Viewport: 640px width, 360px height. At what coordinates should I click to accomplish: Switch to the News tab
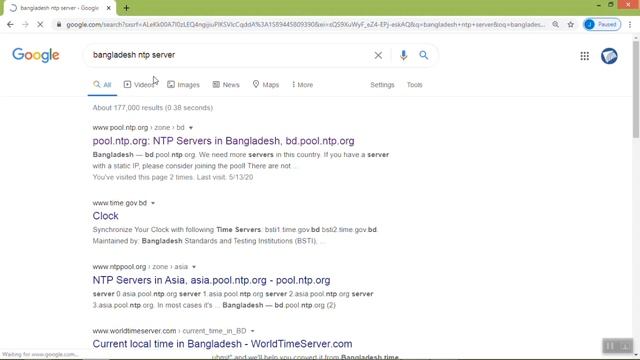[x=226, y=84]
